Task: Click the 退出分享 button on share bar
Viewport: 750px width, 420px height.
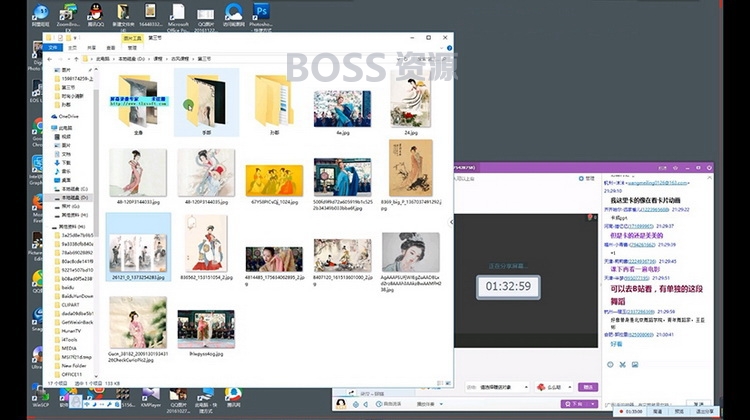Action: (x=704, y=412)
